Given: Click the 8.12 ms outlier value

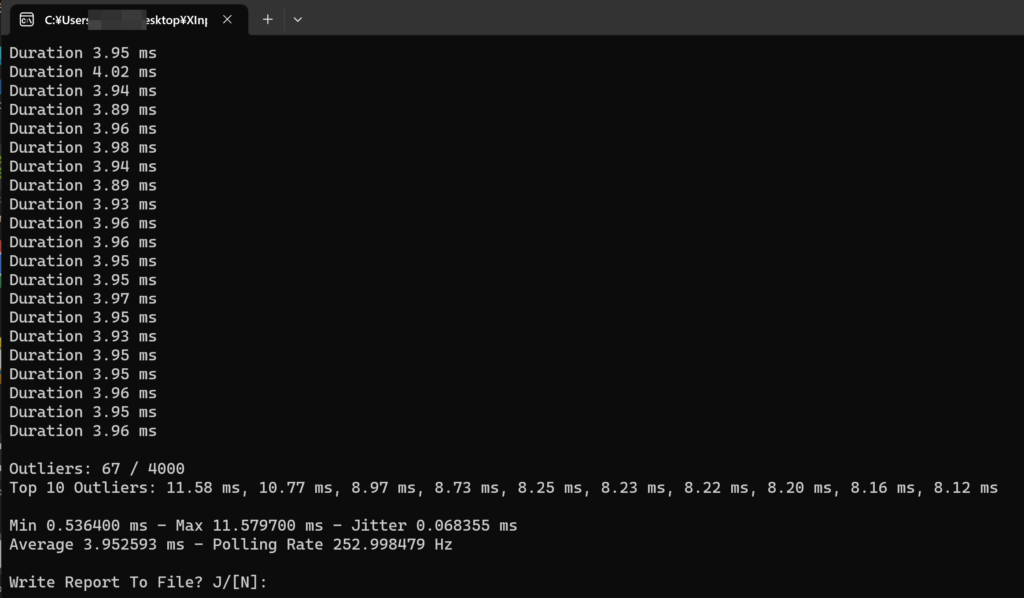Looking at the screenshot, I should [x=965, y=488].
